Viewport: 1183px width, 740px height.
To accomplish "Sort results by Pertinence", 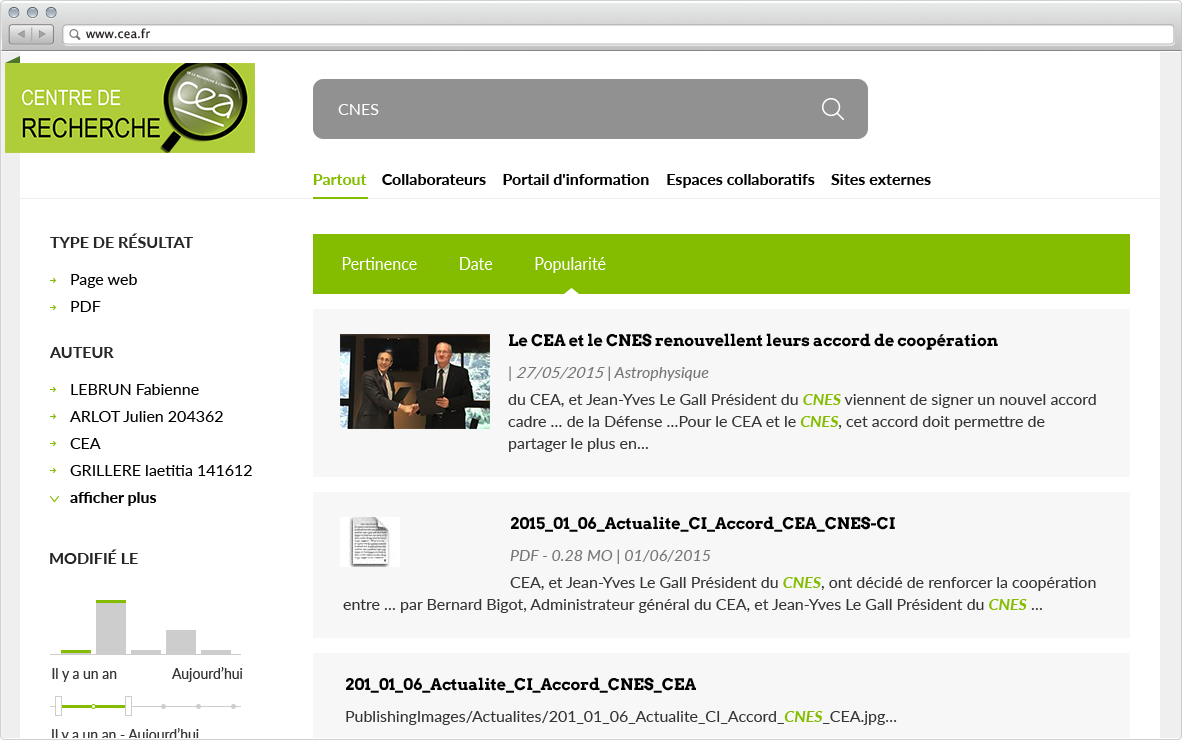I will click(379, 264).
